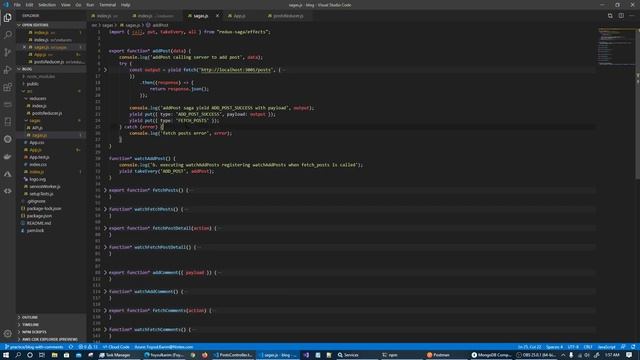Open the Extensions view
Image resolution: width=640 pixels, height=360 pixels.
[x=7, y=87]
